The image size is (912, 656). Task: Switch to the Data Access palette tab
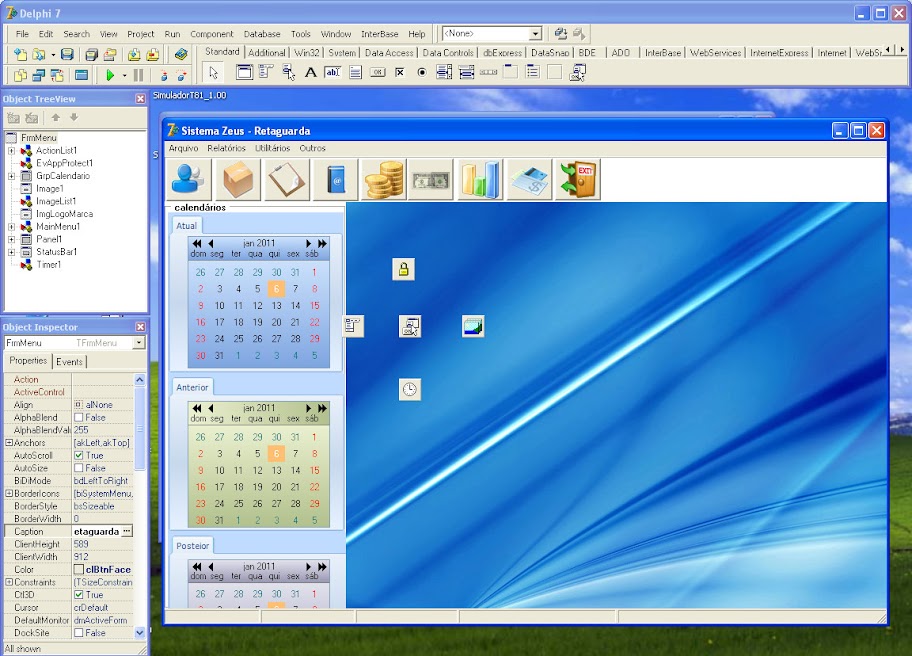[x=389, y=53]
